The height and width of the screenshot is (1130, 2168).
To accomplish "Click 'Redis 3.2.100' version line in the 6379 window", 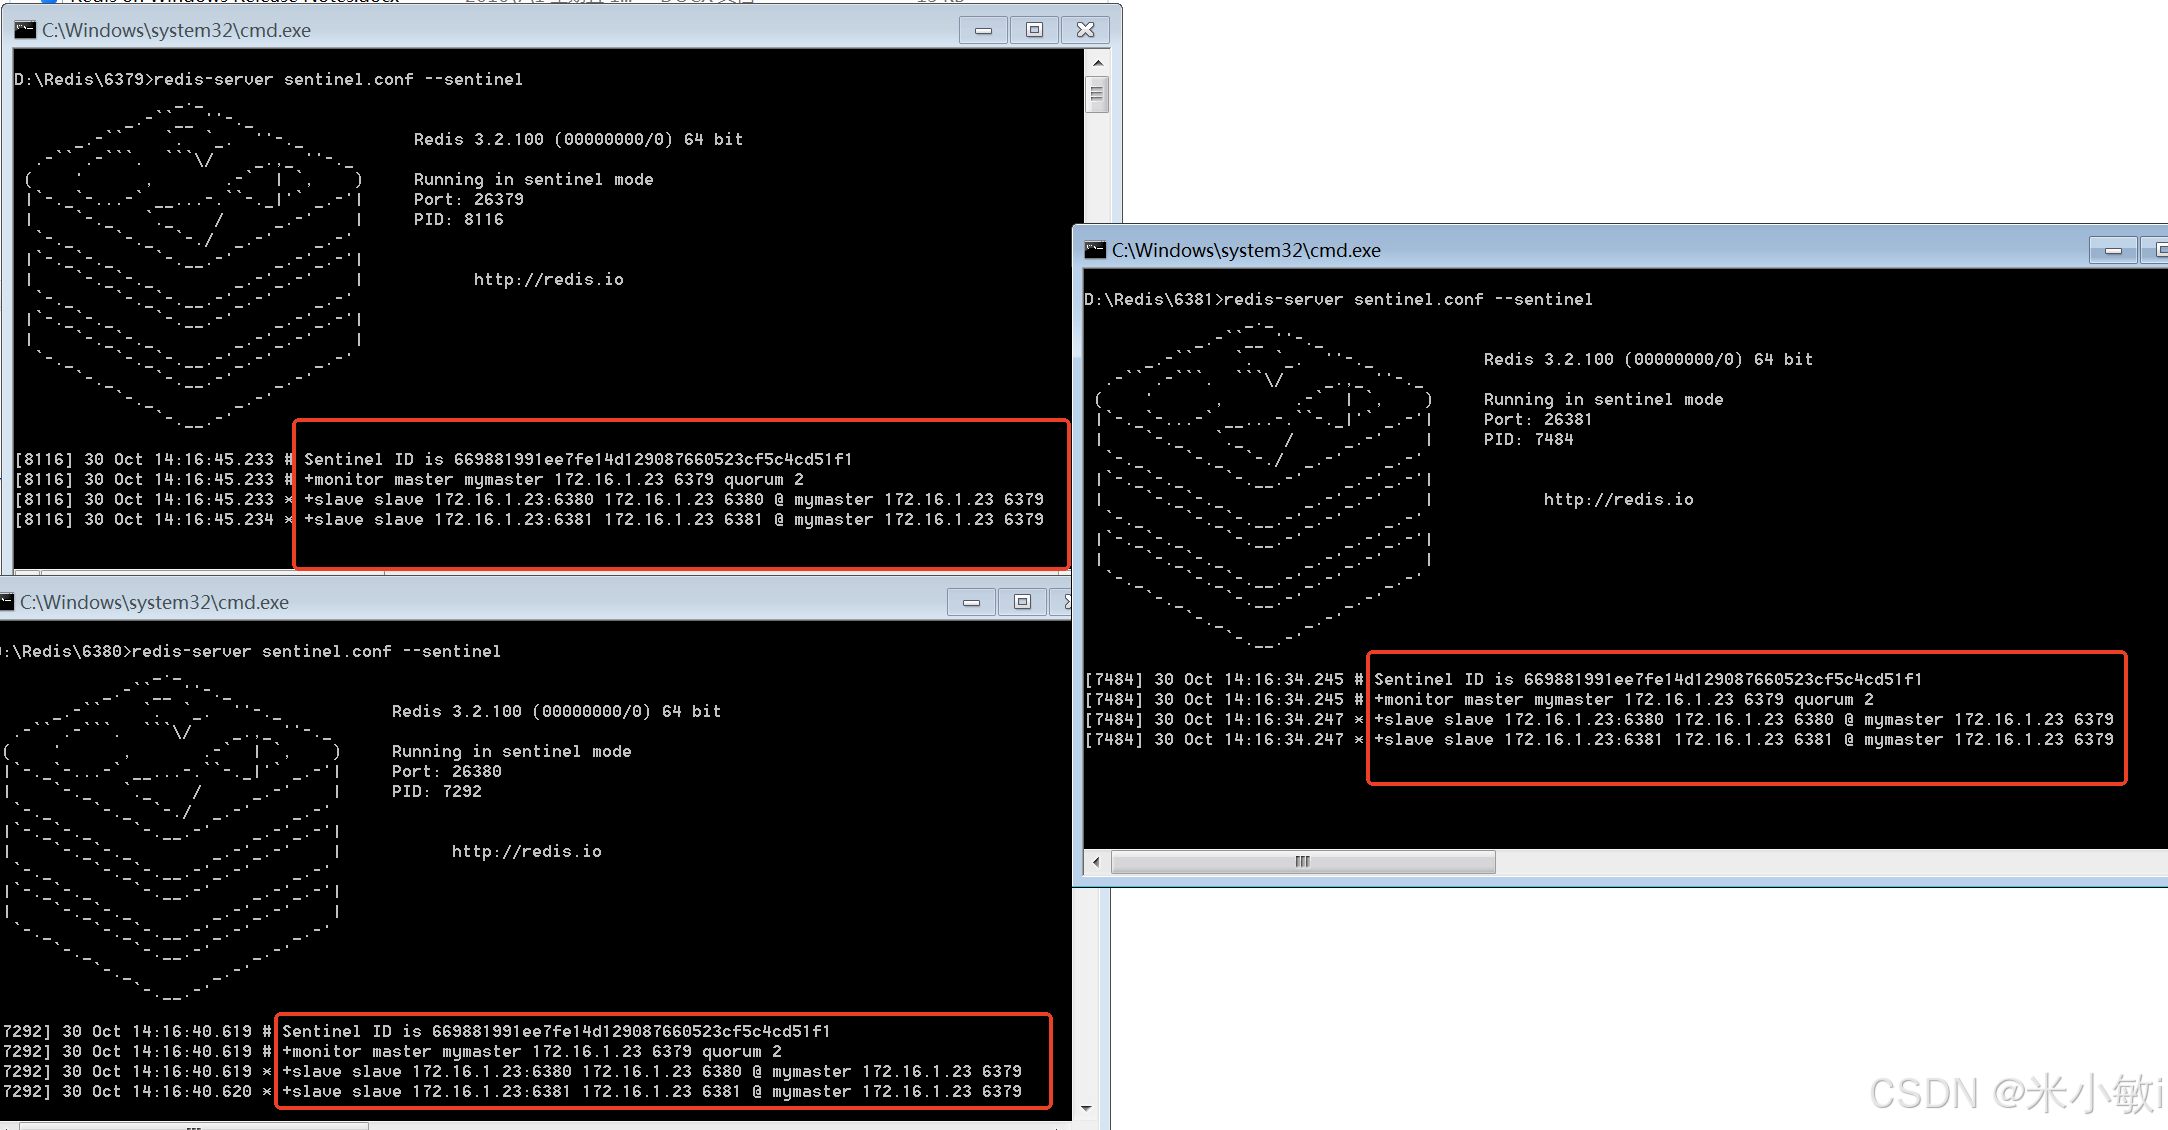I will click(x=579, y=139).
